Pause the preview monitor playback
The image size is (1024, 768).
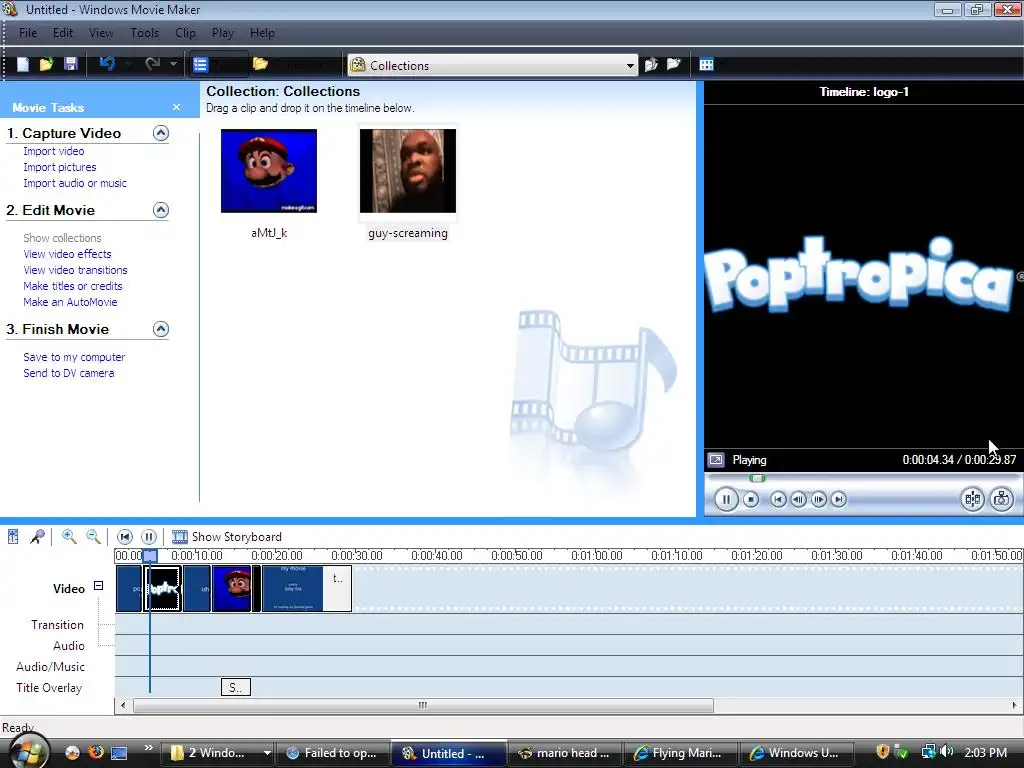tap(726, 500)
